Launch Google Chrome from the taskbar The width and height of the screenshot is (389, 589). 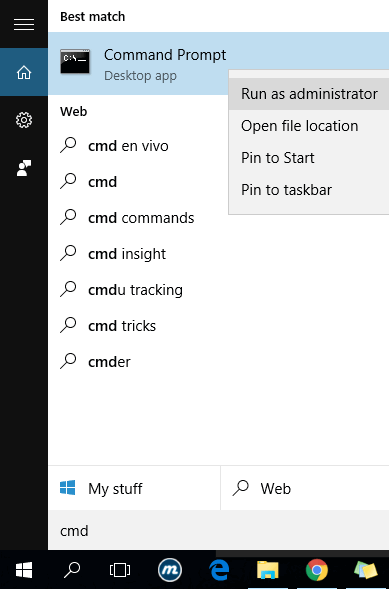click(x=317, y=570)
